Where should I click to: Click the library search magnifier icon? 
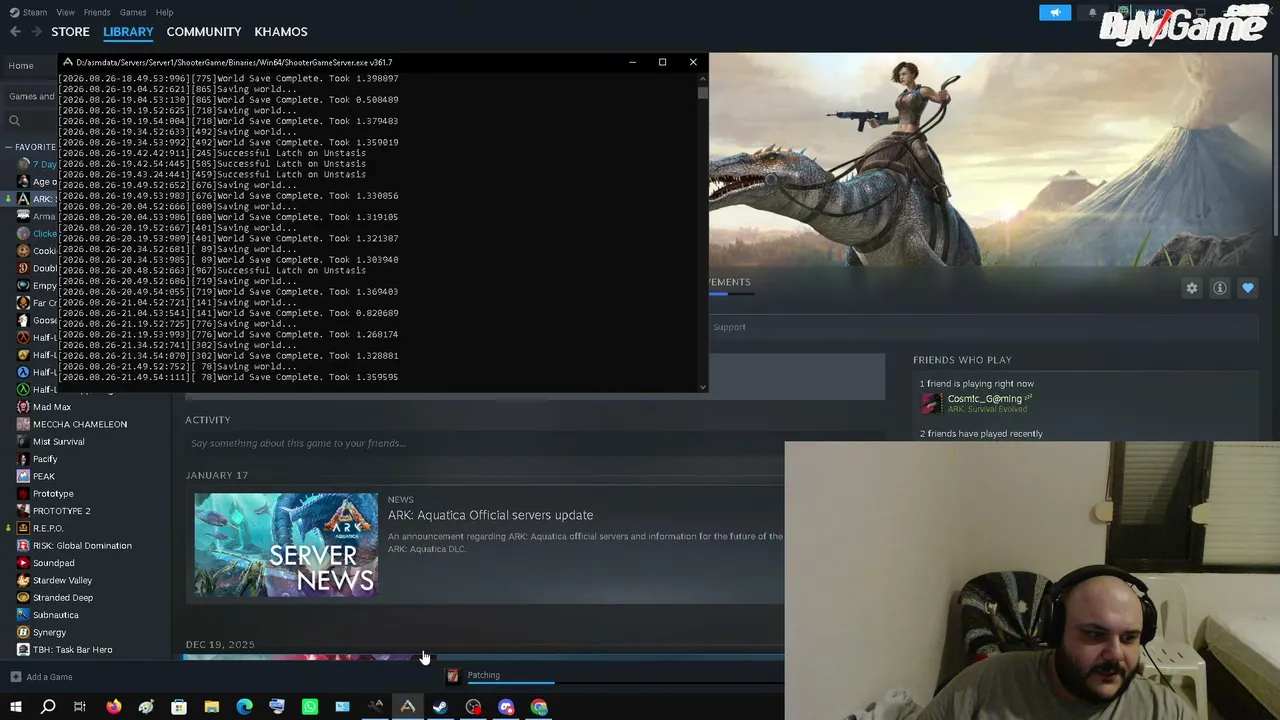tap(14, 121)
